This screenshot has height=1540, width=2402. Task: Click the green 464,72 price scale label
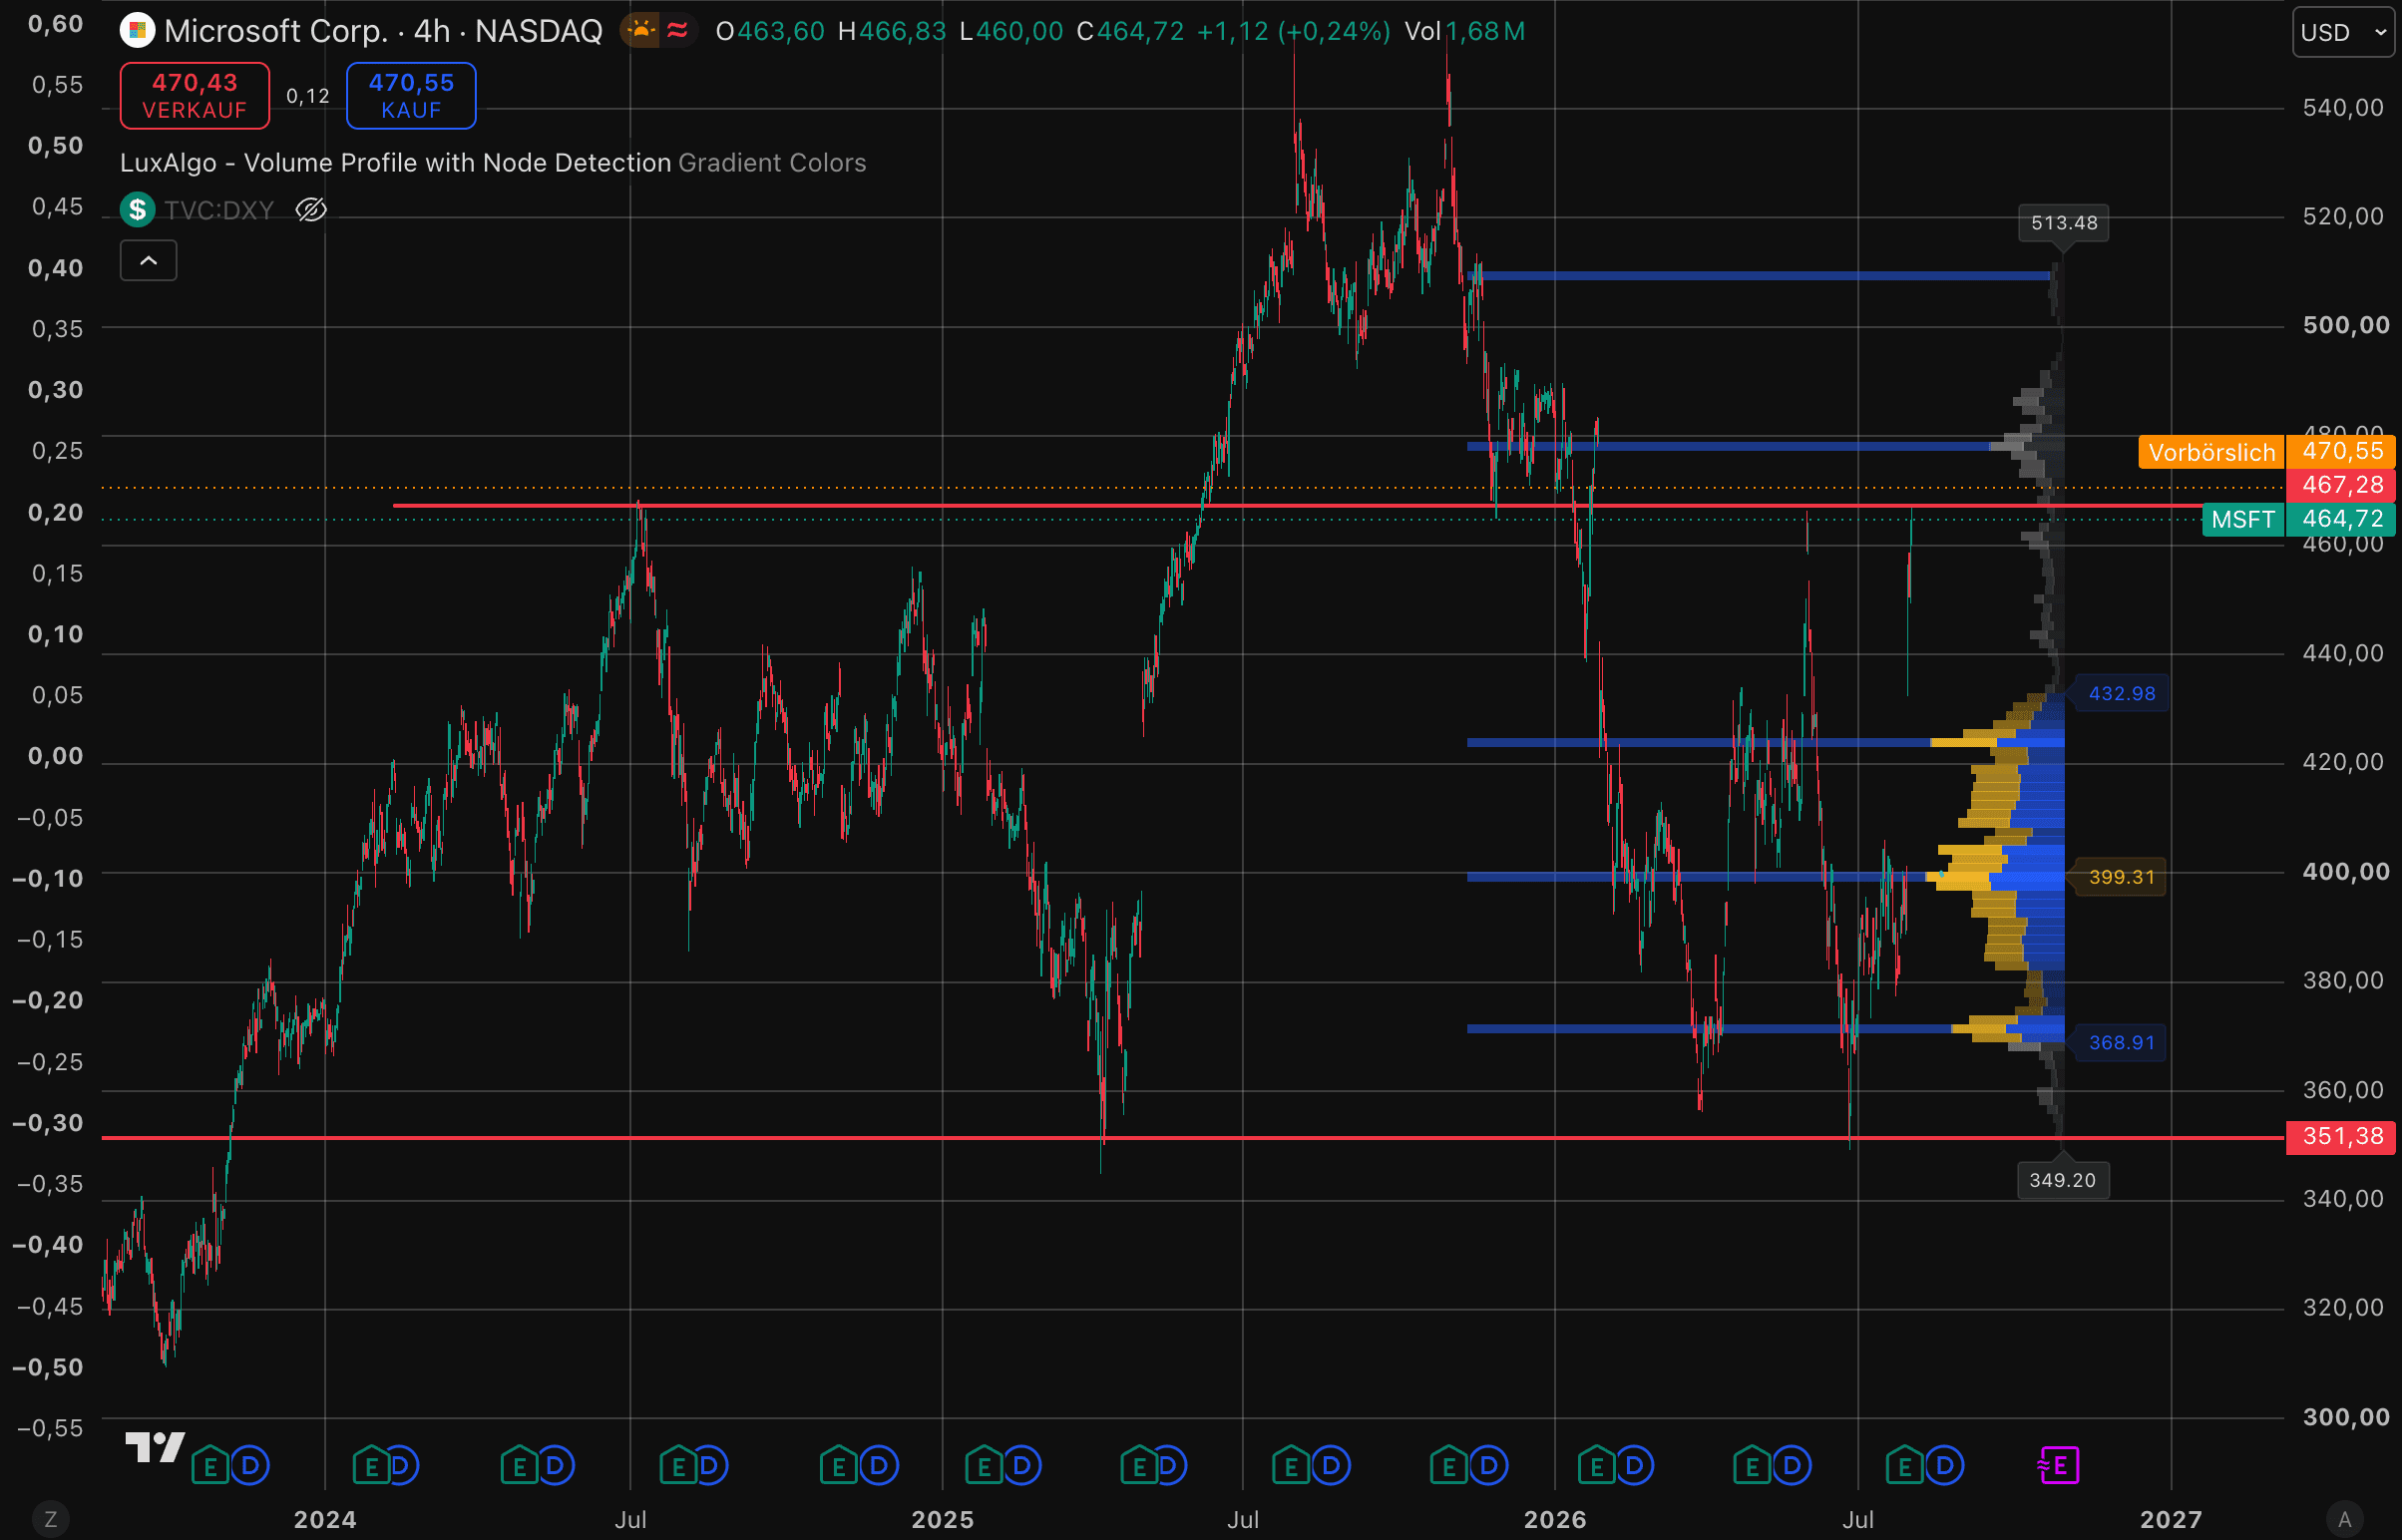[x=2341, y=519]
